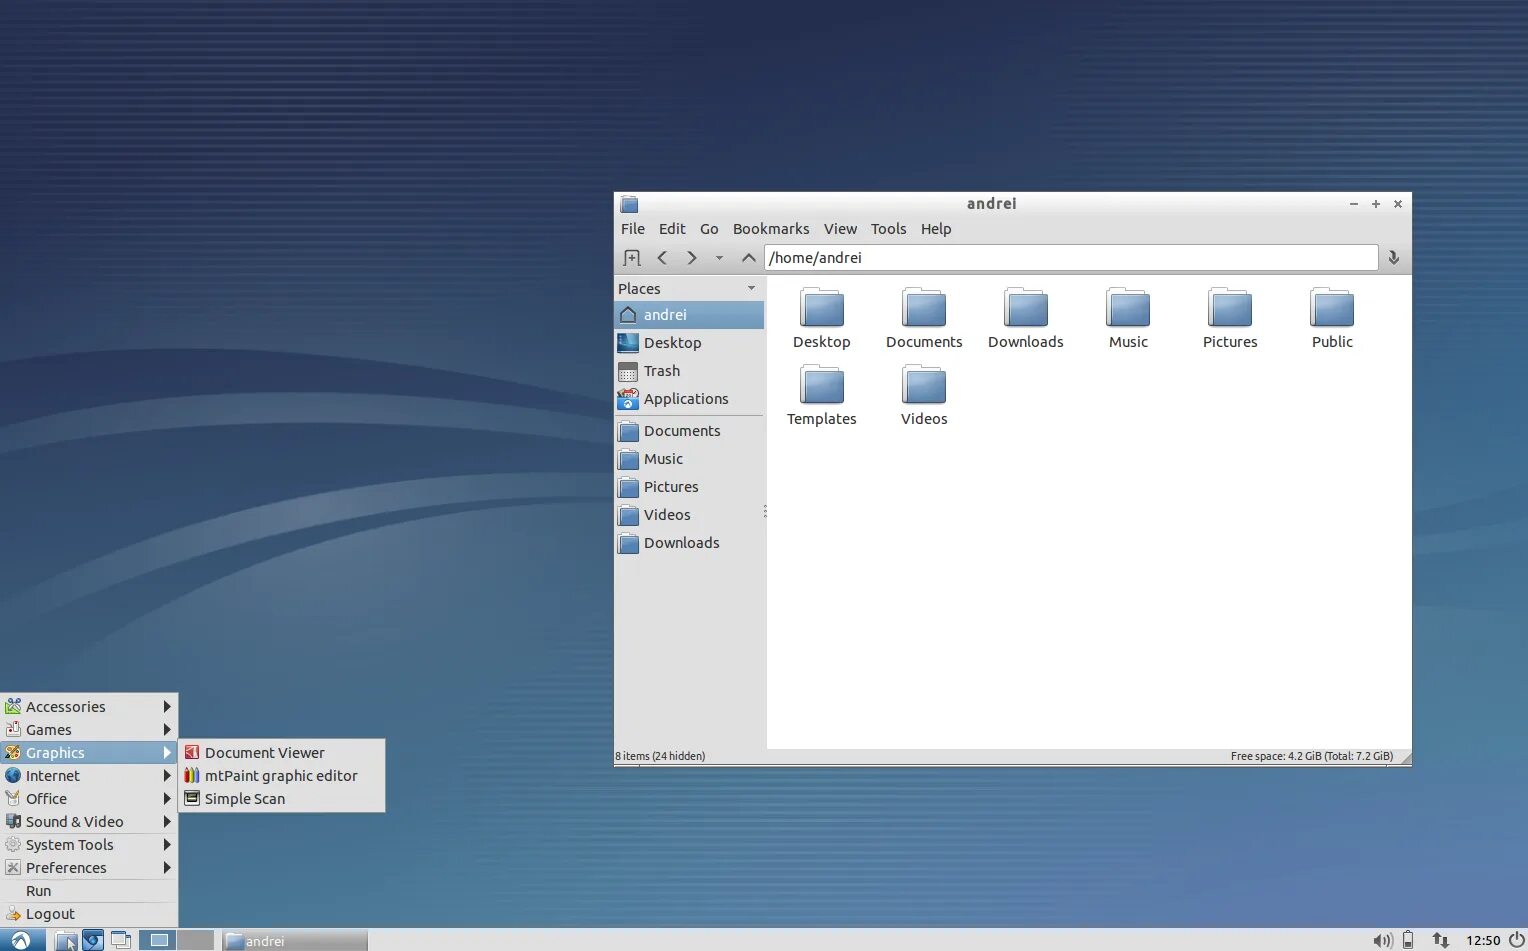Viewport: 1528px width, 951px height.
Task: Launch the web browser from the panel
Action: tap(93, 940)
